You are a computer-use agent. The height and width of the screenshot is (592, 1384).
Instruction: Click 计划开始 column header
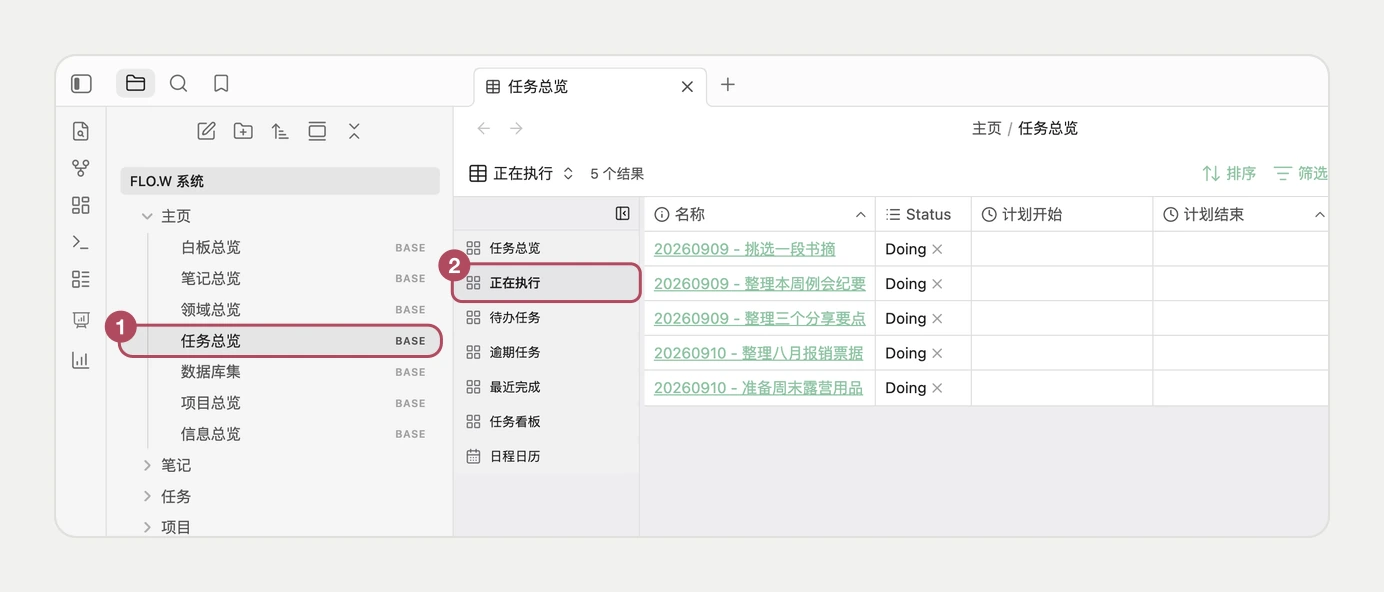[1062, 214]
